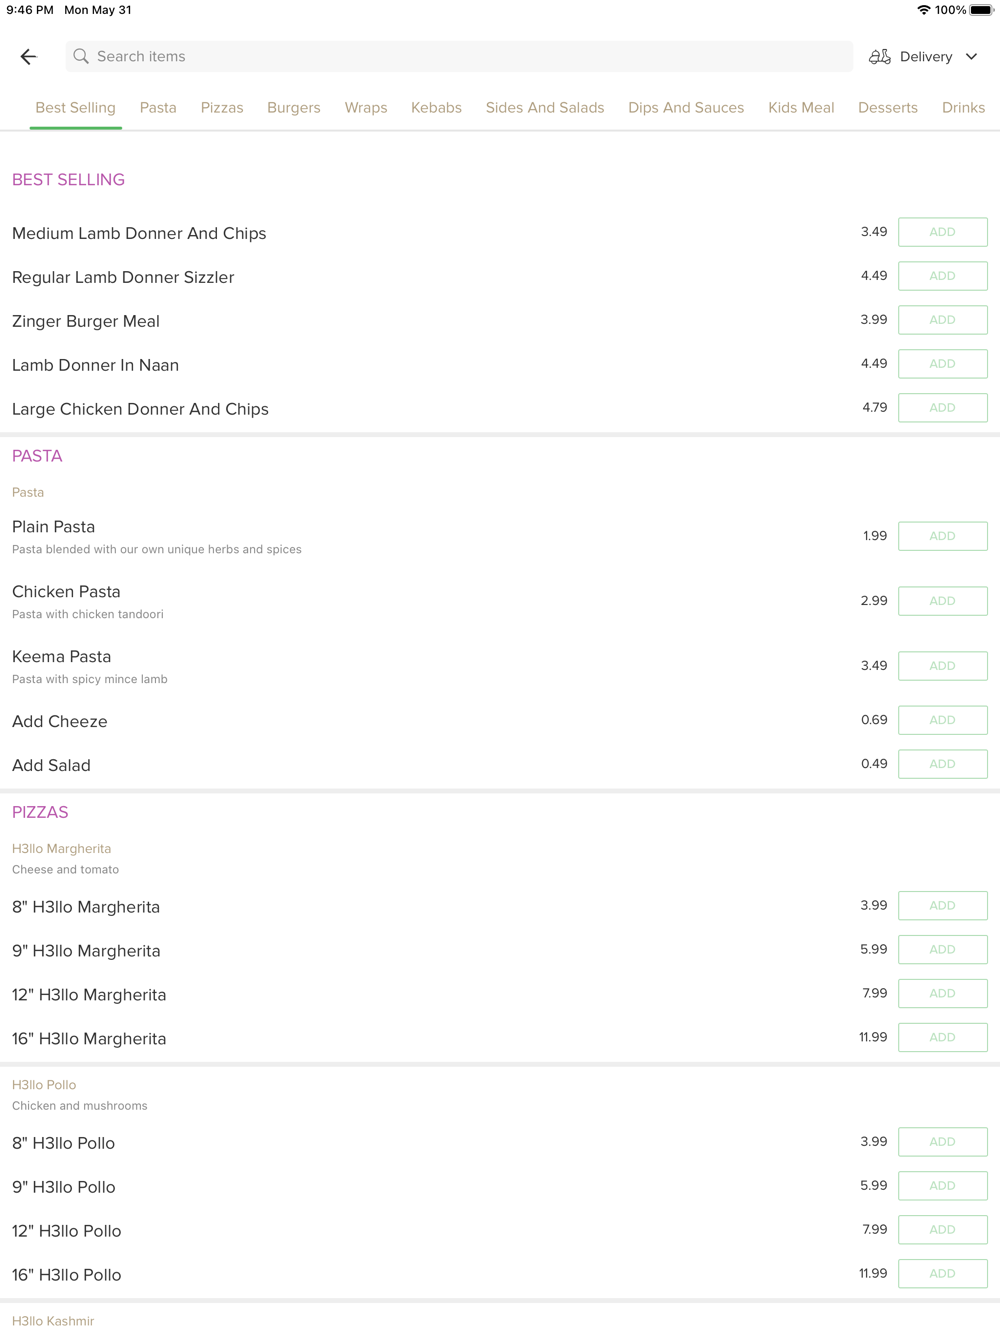Screen dimensions: 1000x1334
Task: Select Lamb Donner In Naan item
Action: pos(95,365)
